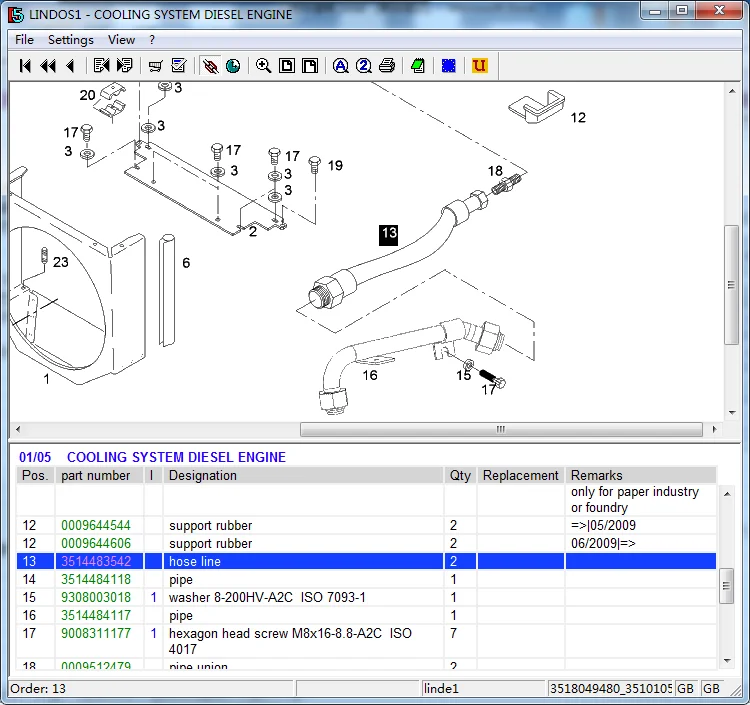Viewport: 750px width, 705px height.
Task: Open the File menu
Action: (x=24, y=40)
